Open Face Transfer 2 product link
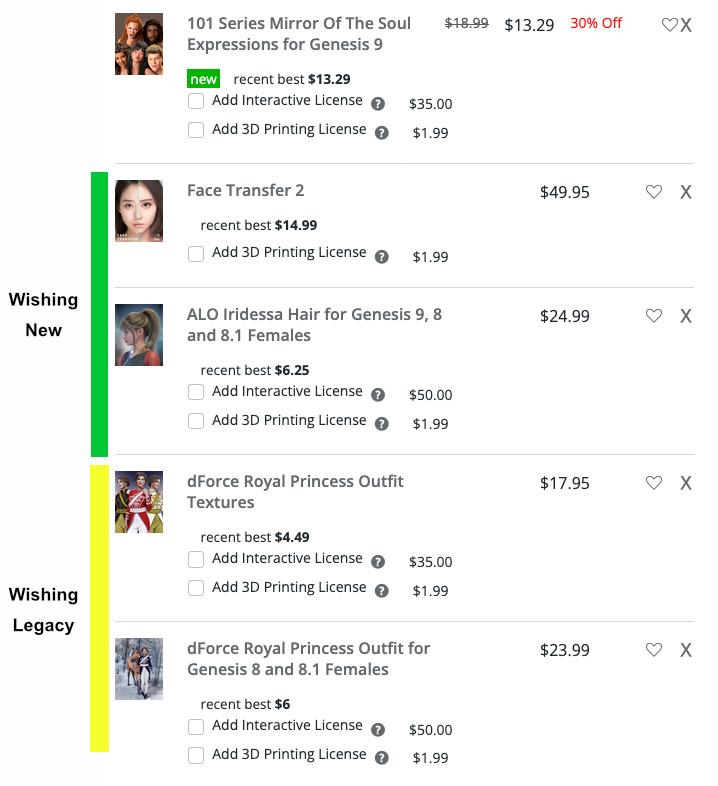This screenshot has width=718, height=786. click(246, 191)
